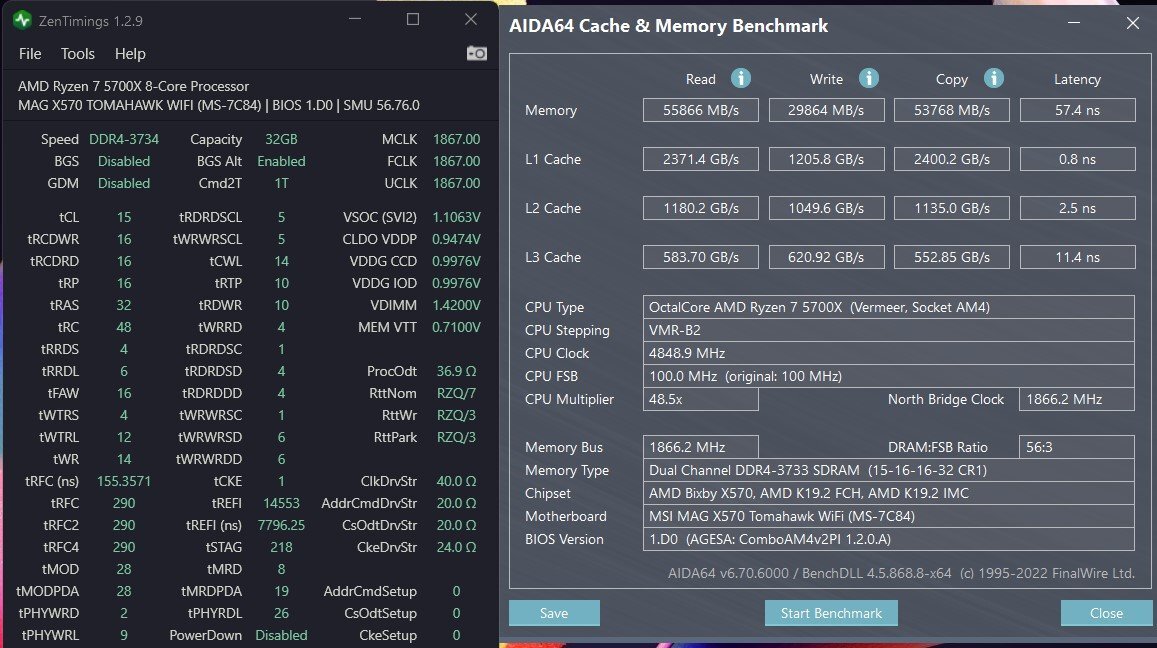Minimize the ZenTimings window
1157x648 pixels.
[x=355, y=20]
